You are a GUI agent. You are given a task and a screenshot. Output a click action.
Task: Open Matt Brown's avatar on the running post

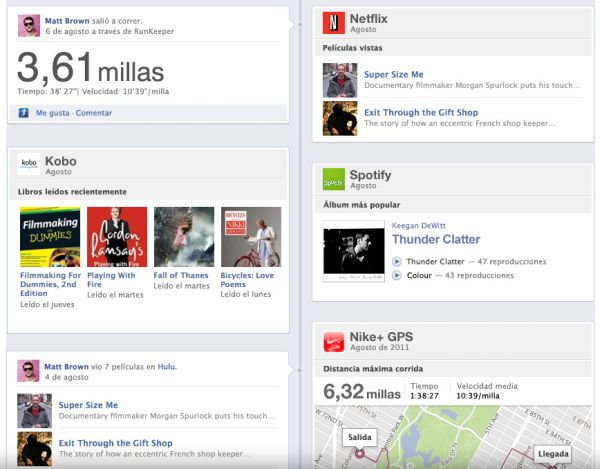tap(29, 26)
